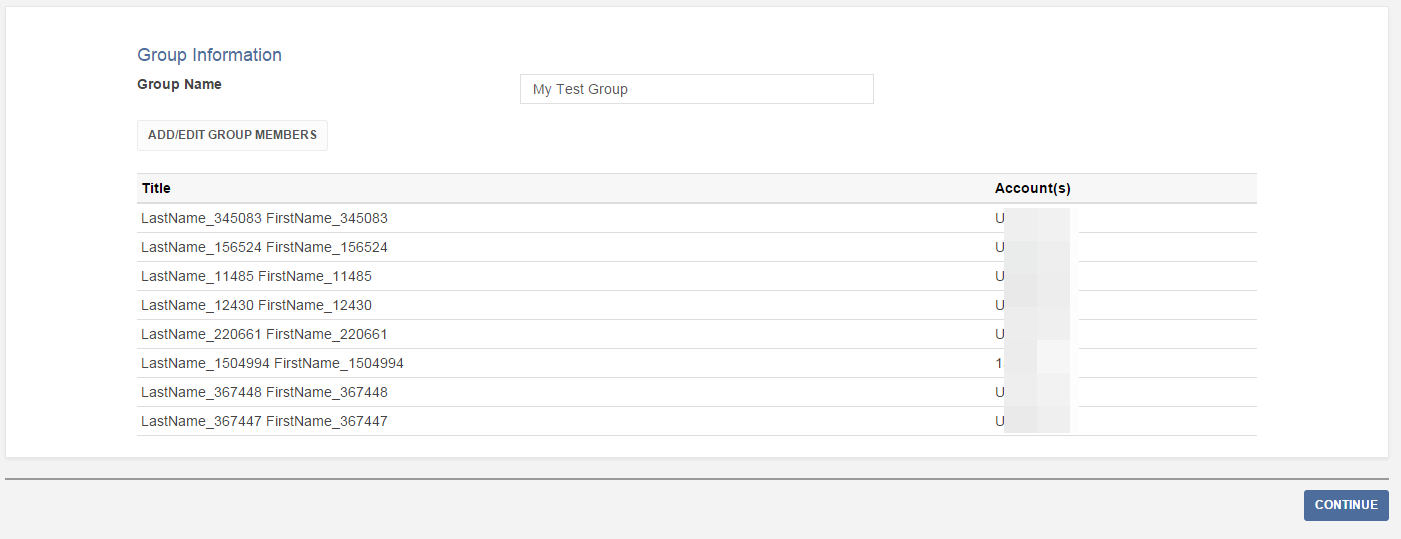The image size is (1401, 539).
Task: Click the Account(s) column header
Action: pyautogui.click(x=1032, y=188)
